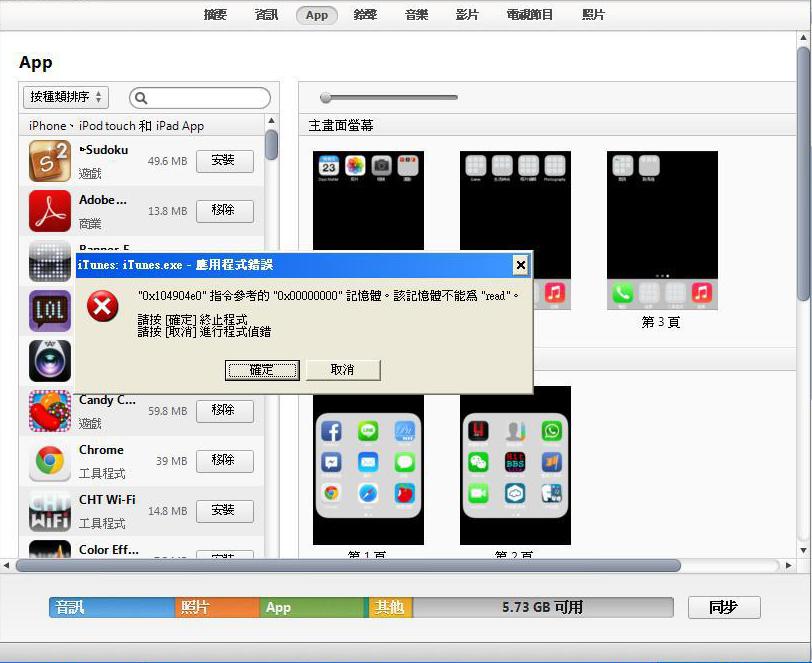The height and width of the screenshot is (663, 812).
Task: Click LINE icon in page 1 folder
Action: [x=368, y=431]
